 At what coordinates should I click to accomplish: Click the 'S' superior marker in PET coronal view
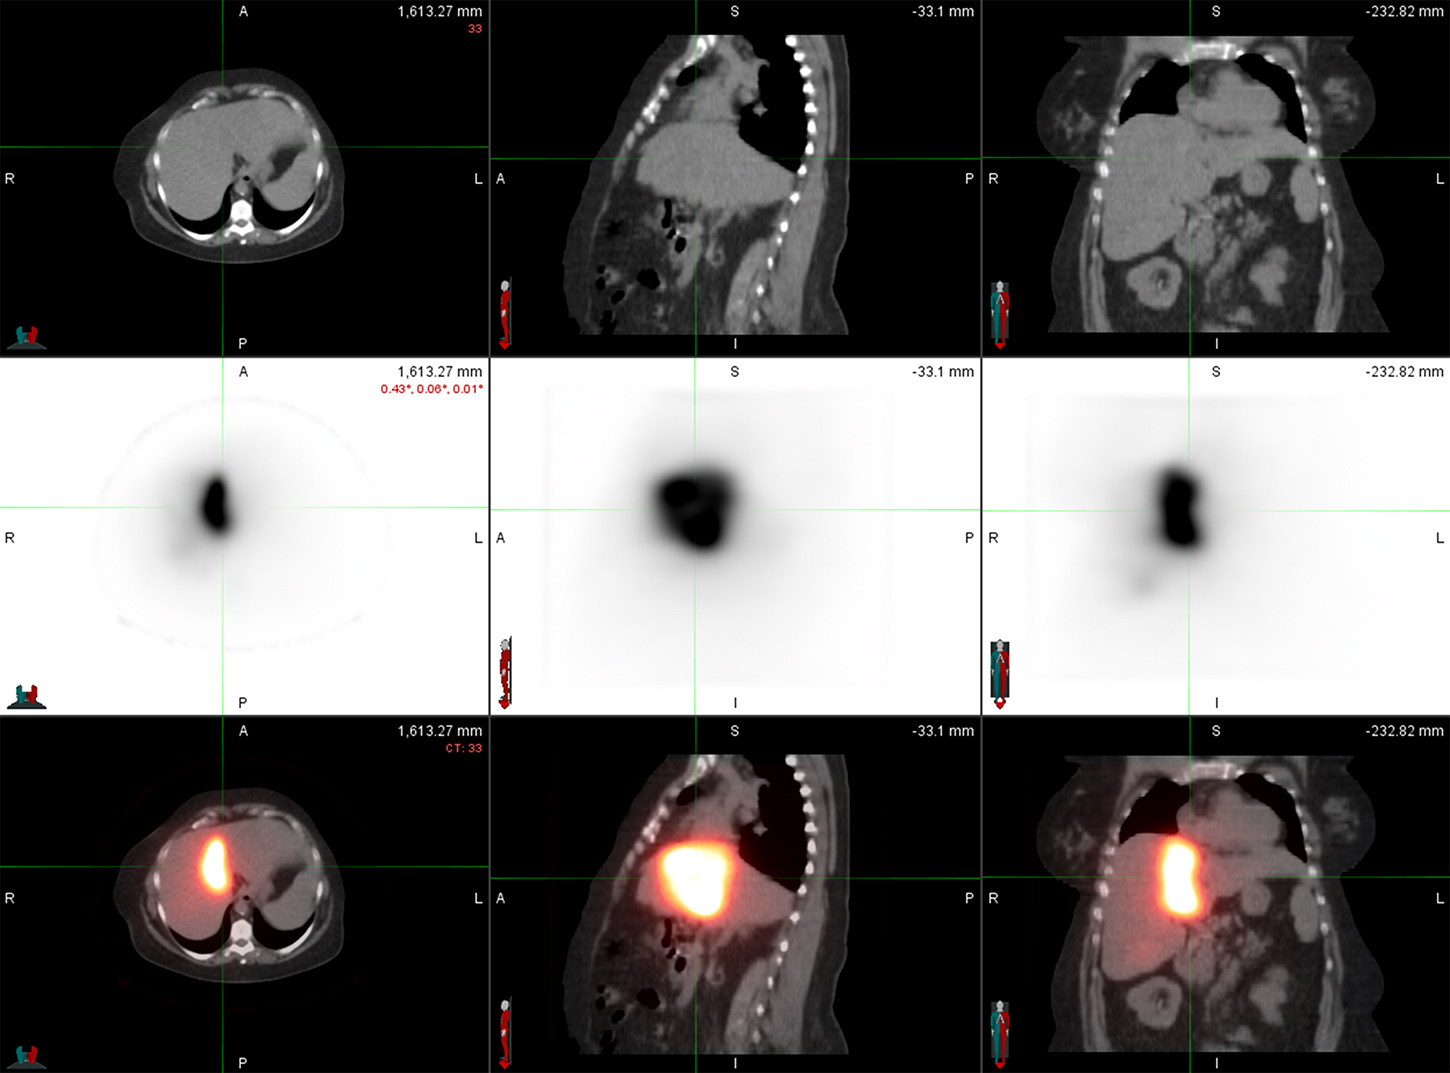[1216, 371]
